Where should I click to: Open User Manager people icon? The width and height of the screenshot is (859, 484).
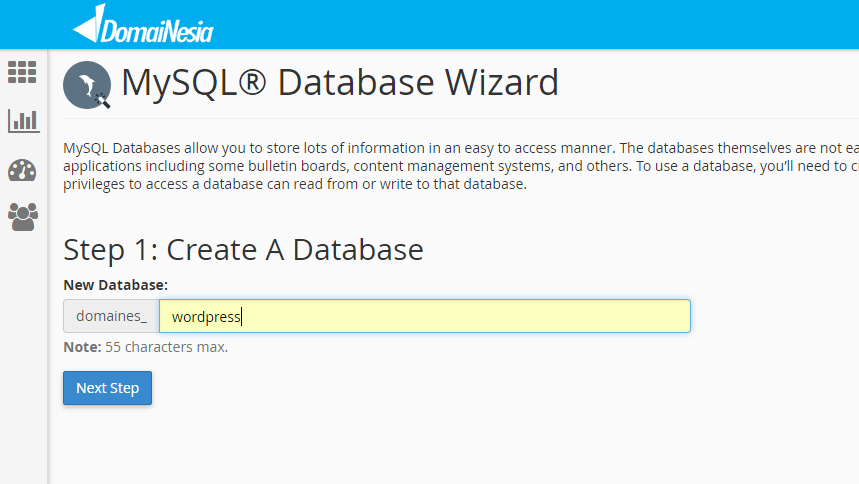(x=23, y=217)
